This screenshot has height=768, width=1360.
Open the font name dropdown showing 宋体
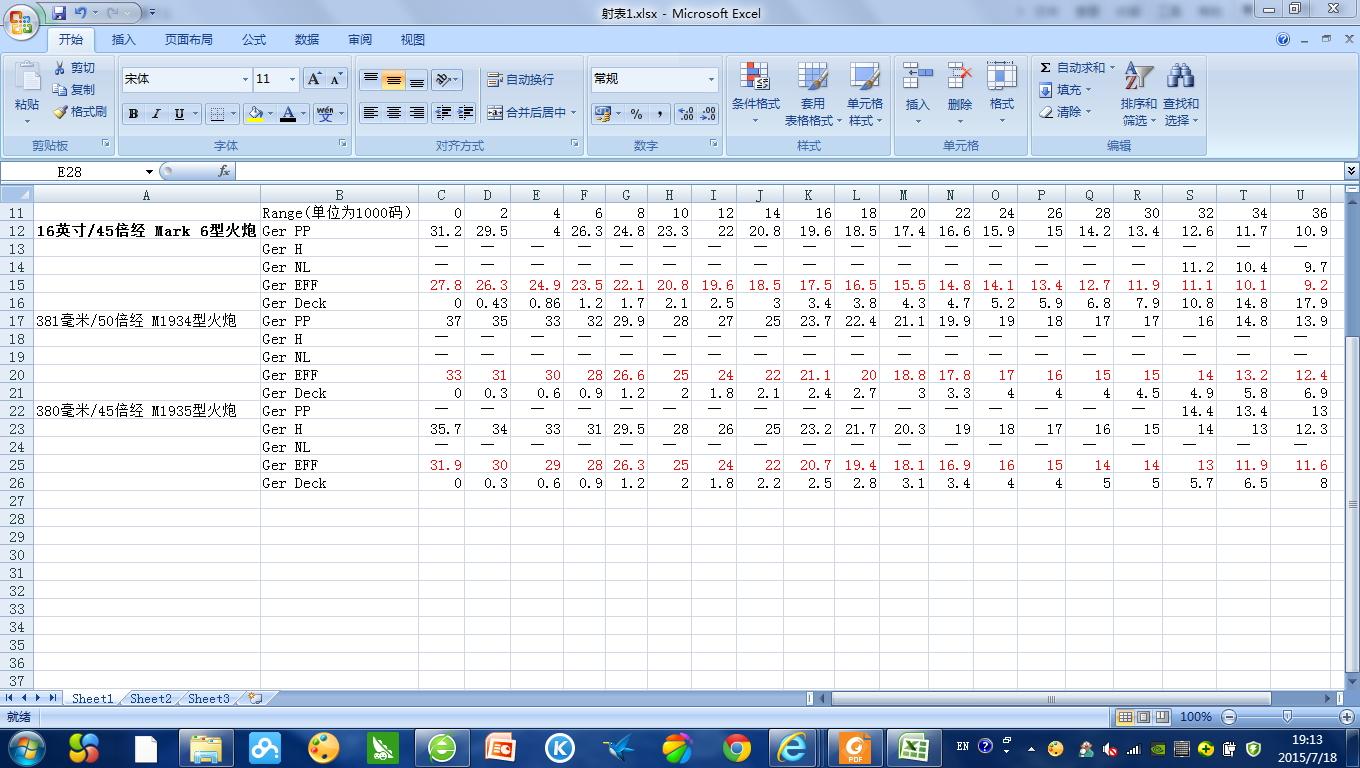[245, 79]
